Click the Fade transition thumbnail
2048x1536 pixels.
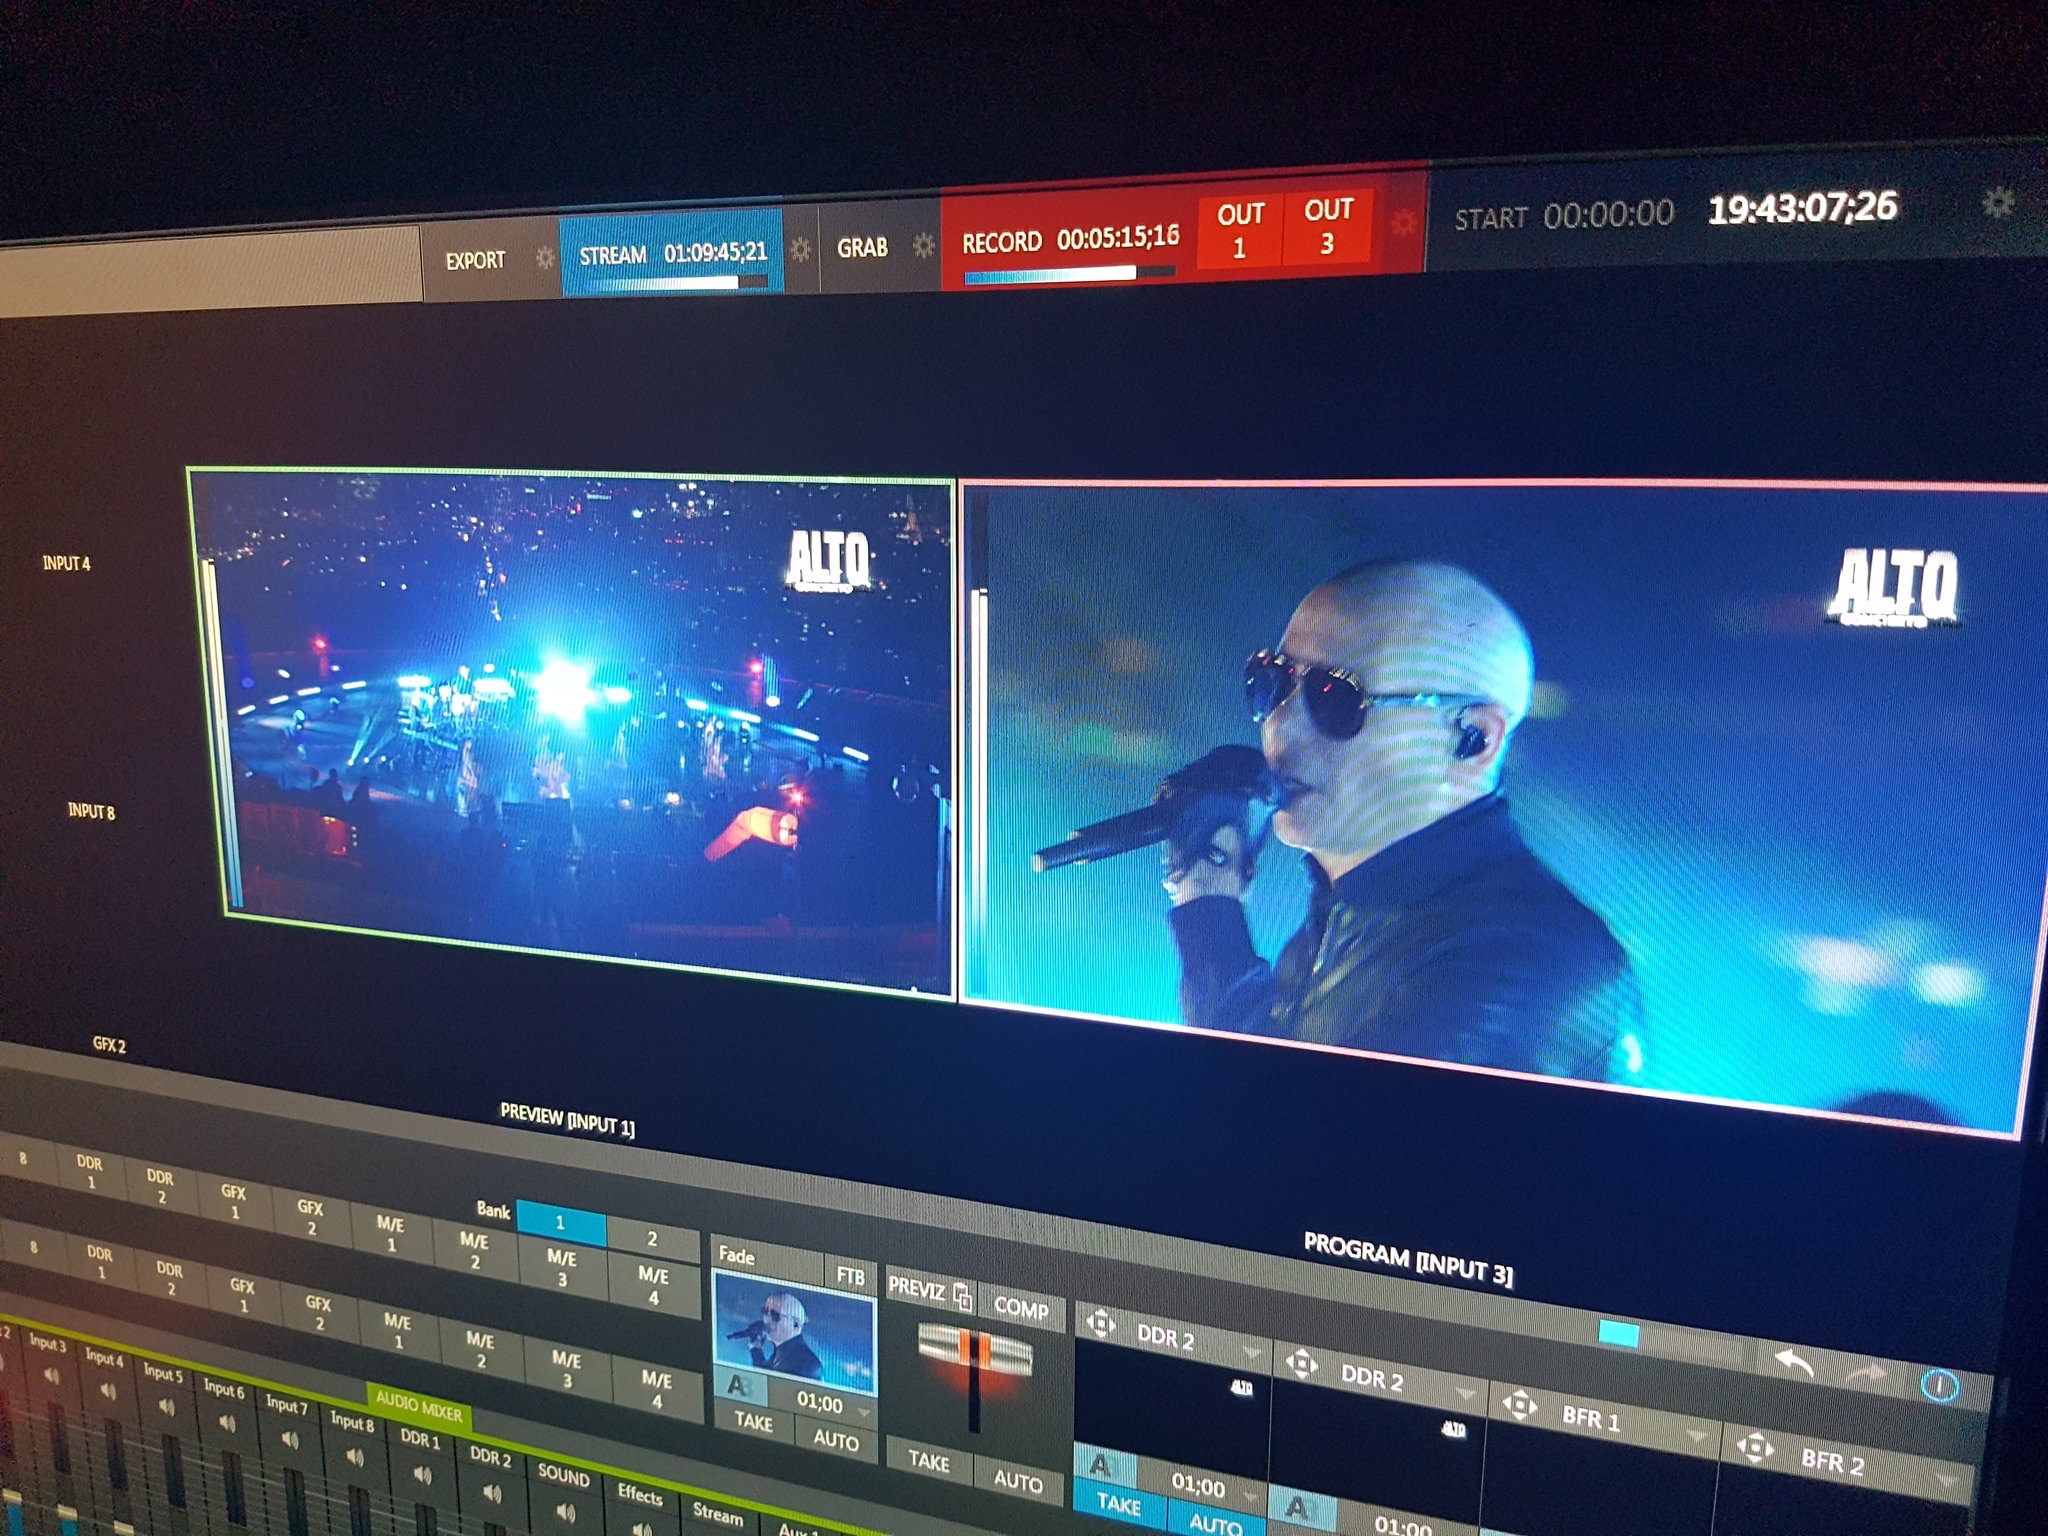coord(794,1330)
